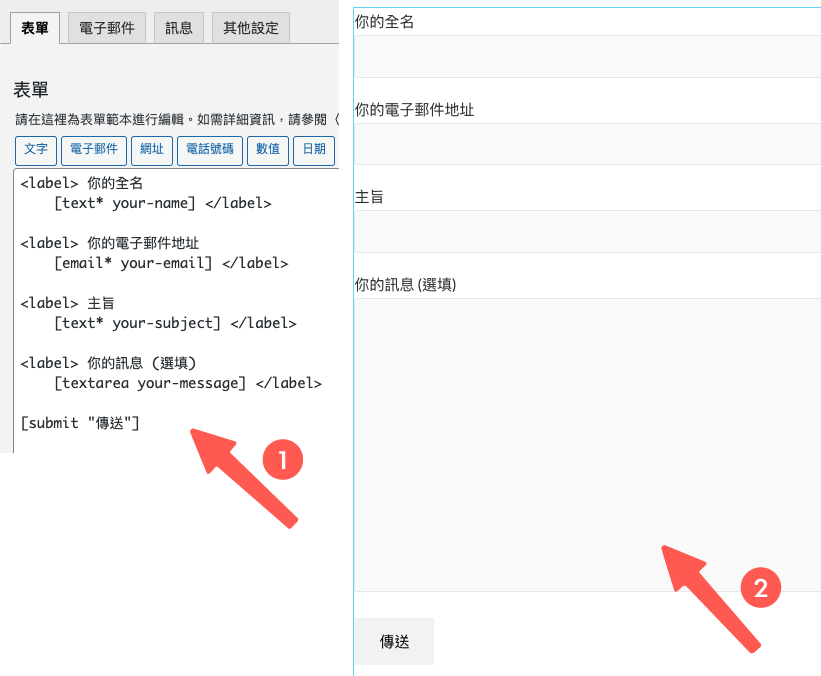
Task: Click the [submit "傳送"] code line
Action: [80, 423]
